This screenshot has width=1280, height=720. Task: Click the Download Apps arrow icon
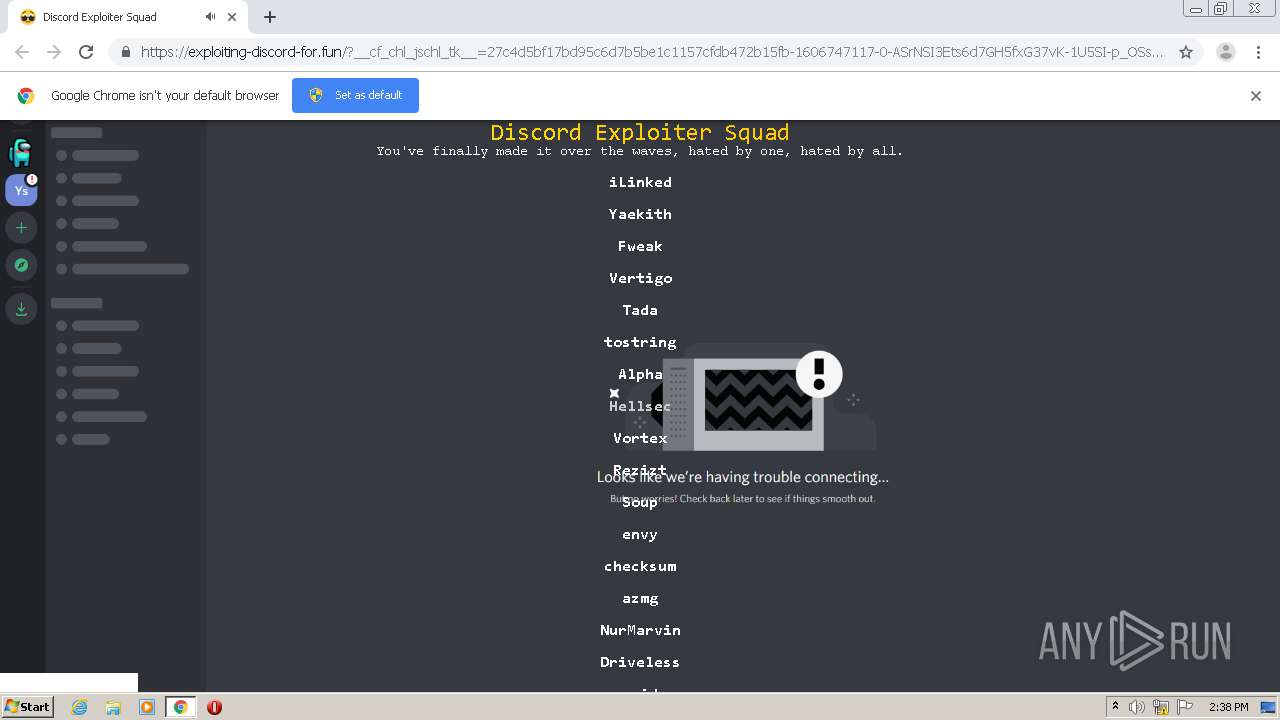click(x=21, y=309)
